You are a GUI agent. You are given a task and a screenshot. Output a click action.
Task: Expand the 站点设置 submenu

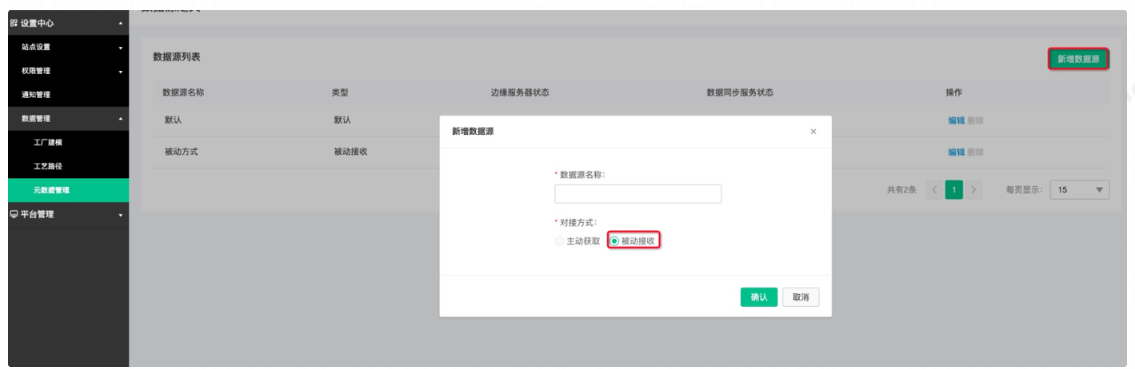pyautogui.click(x=121, y=48)
